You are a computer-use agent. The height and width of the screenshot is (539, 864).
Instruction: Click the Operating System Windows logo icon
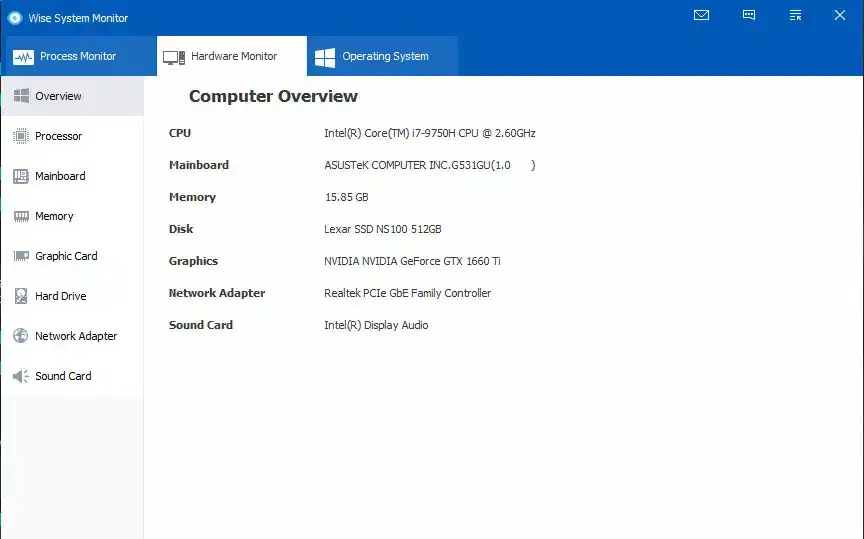click(325, 57)
